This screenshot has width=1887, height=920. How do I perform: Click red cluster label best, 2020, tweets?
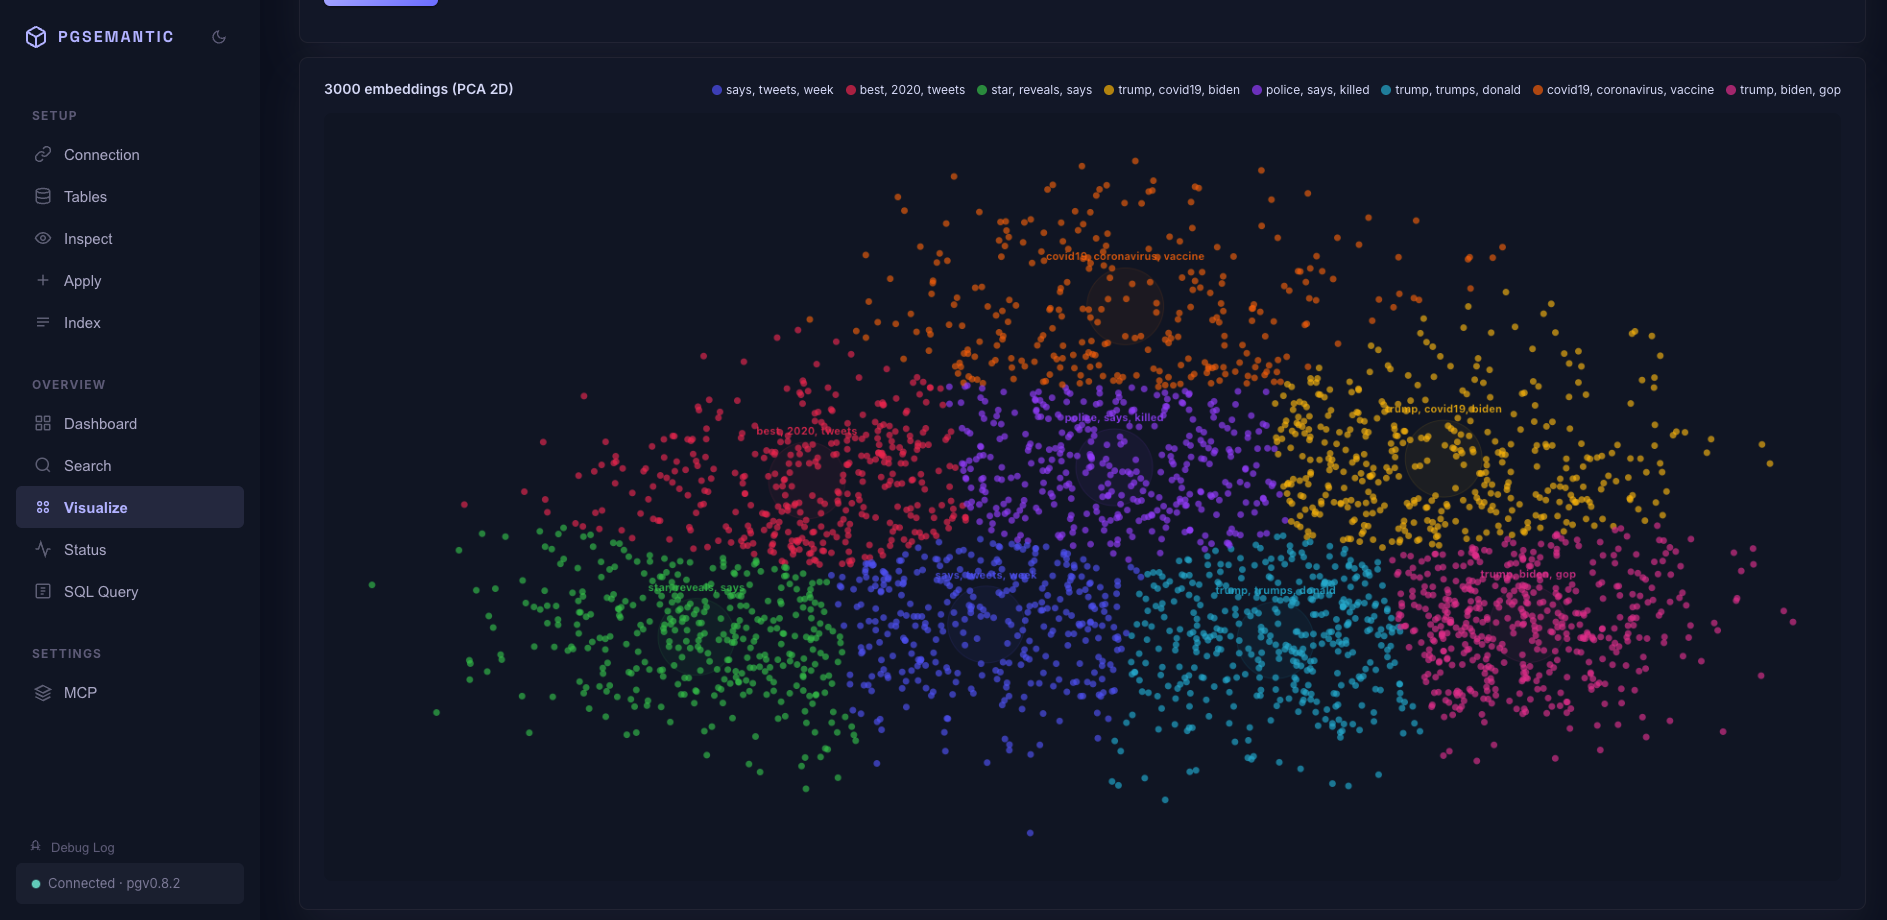coord(806,431)
